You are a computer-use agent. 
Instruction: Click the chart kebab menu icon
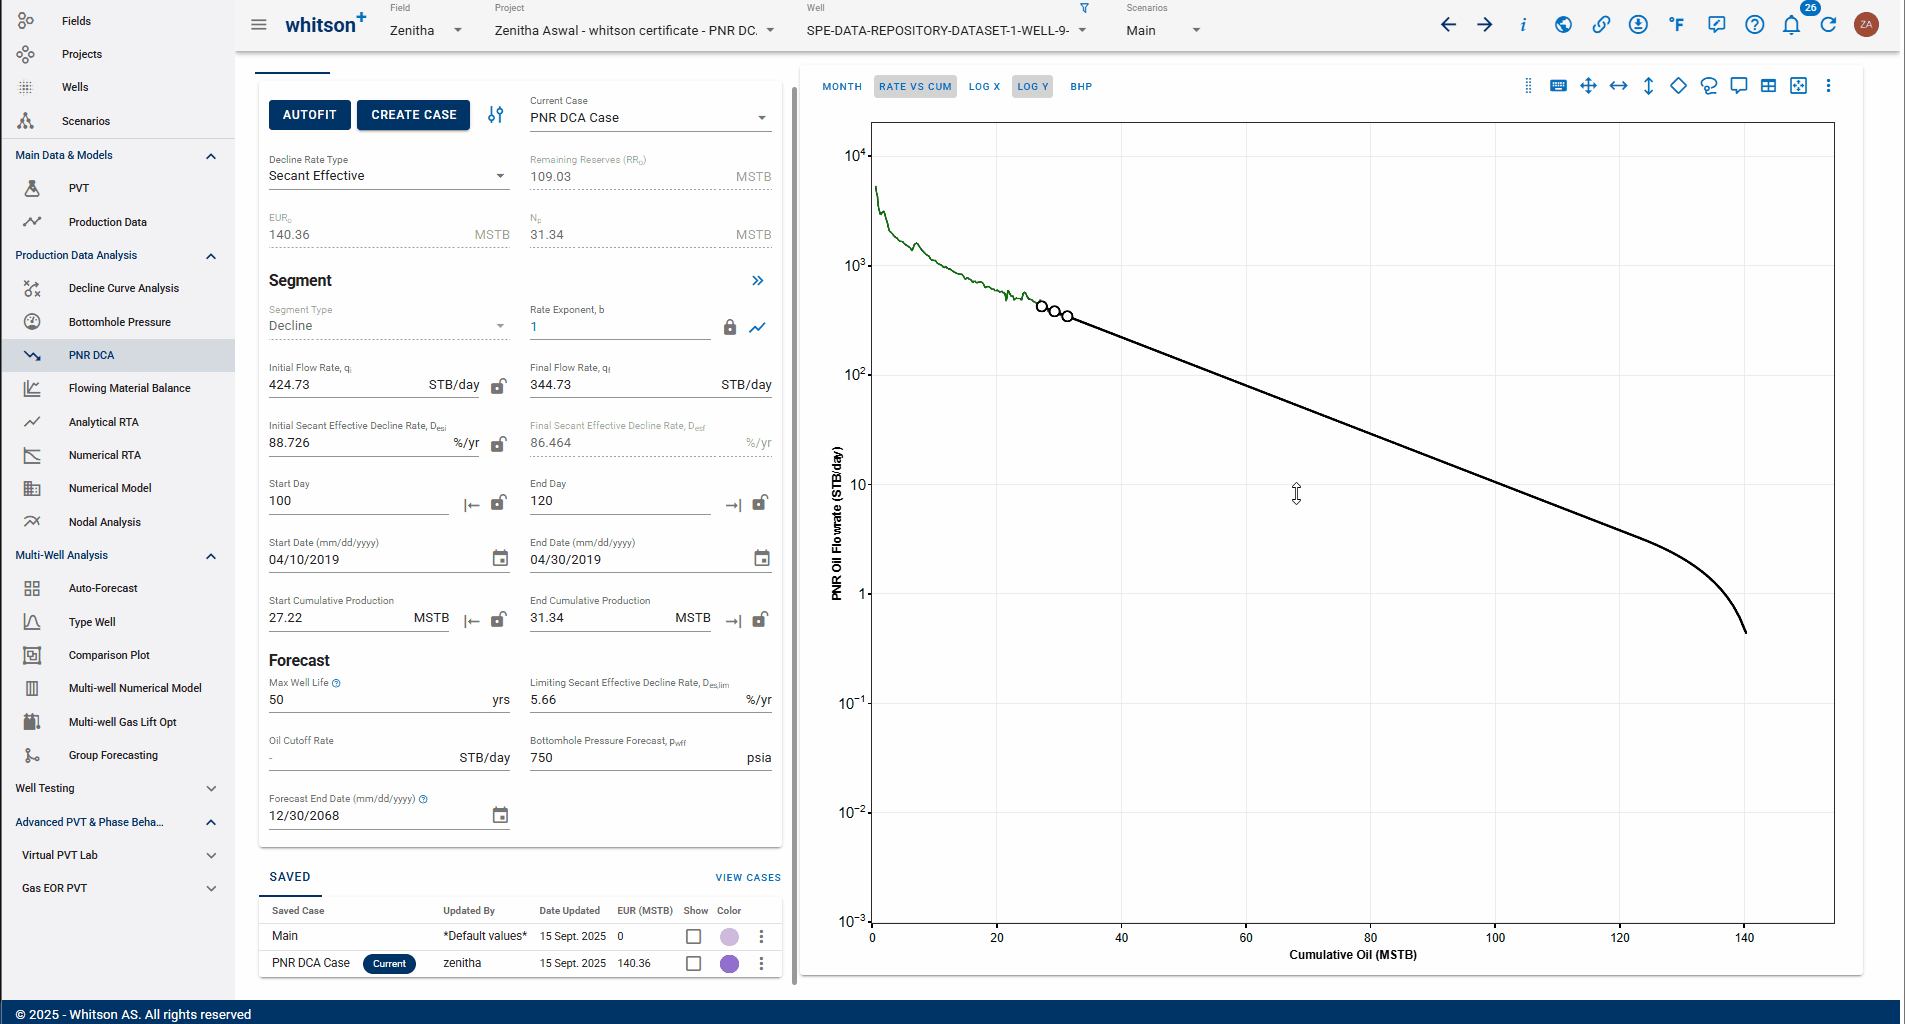[x=1828, y=86]
